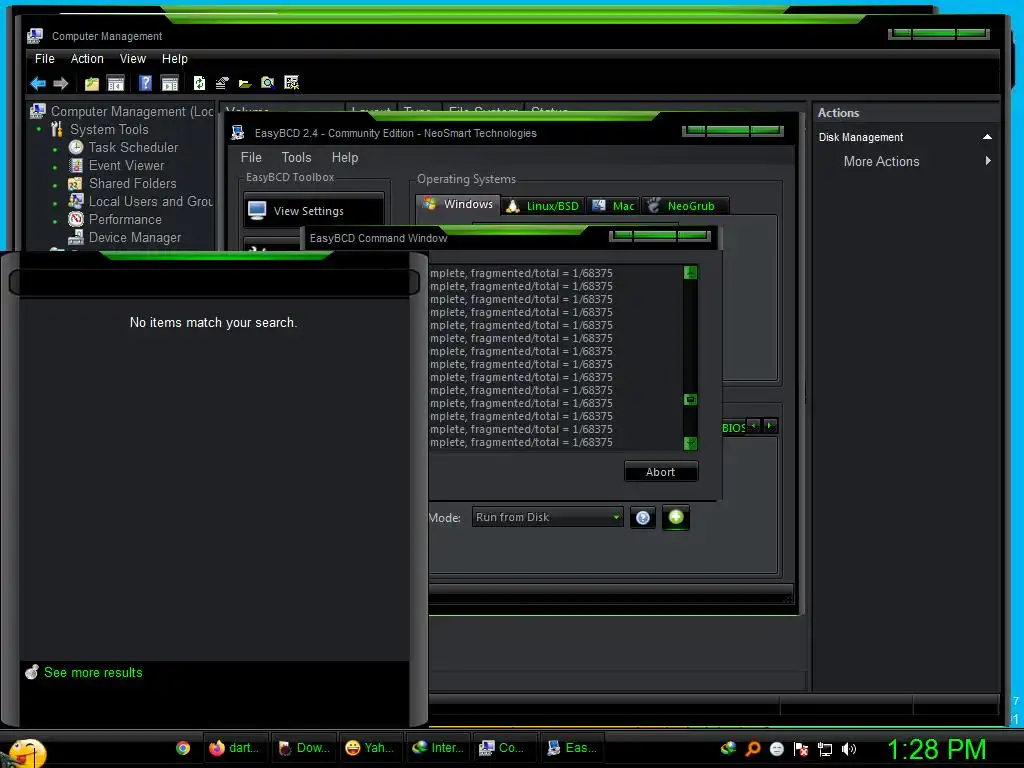This screenshot has height=768, width=1024.
Task: Click the magnifier search toolbar icon
Action: pos(268,83)
